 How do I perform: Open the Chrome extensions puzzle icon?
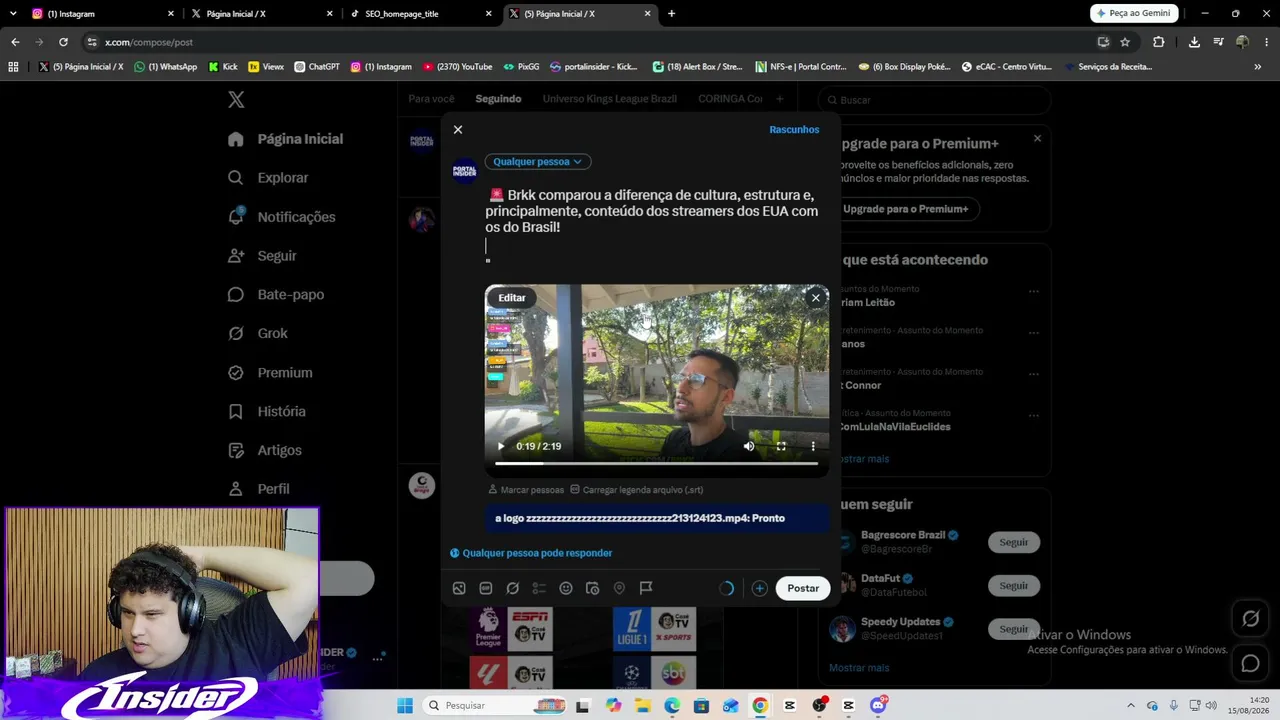[1159, 42]
